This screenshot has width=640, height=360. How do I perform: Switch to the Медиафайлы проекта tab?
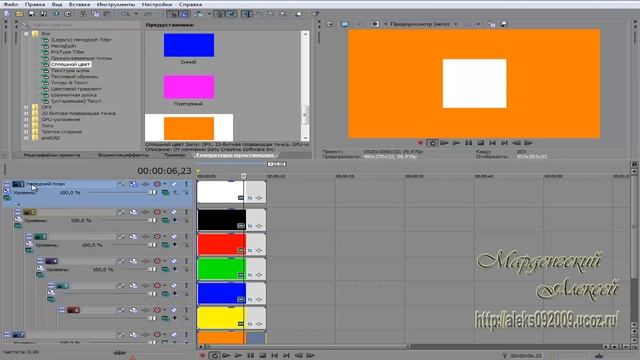pyautogui.click(x=52, y=155)
